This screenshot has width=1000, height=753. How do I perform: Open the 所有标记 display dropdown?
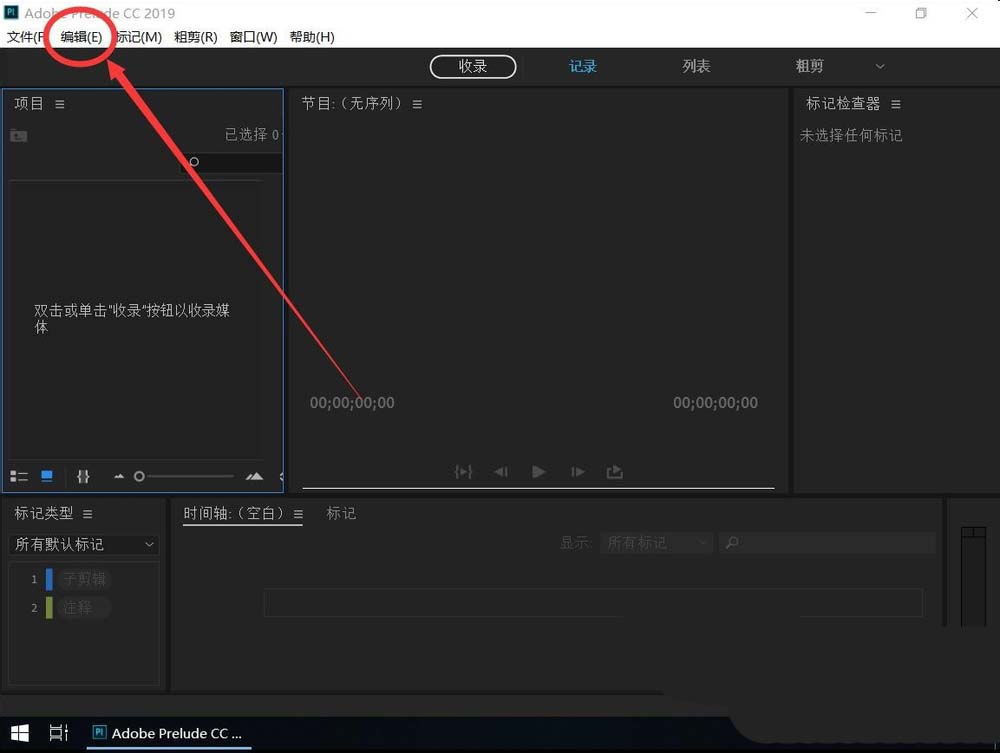pos(655,542)
